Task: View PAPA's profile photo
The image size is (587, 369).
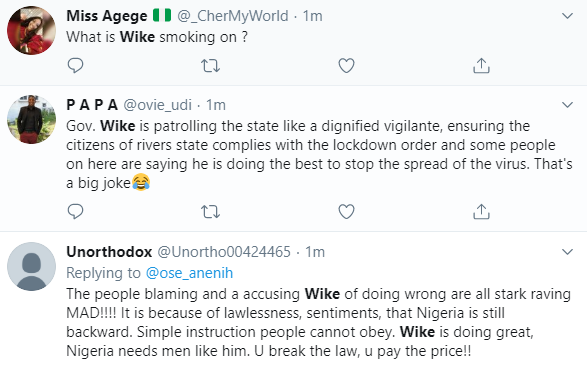Action: click(x=31, y=119)
